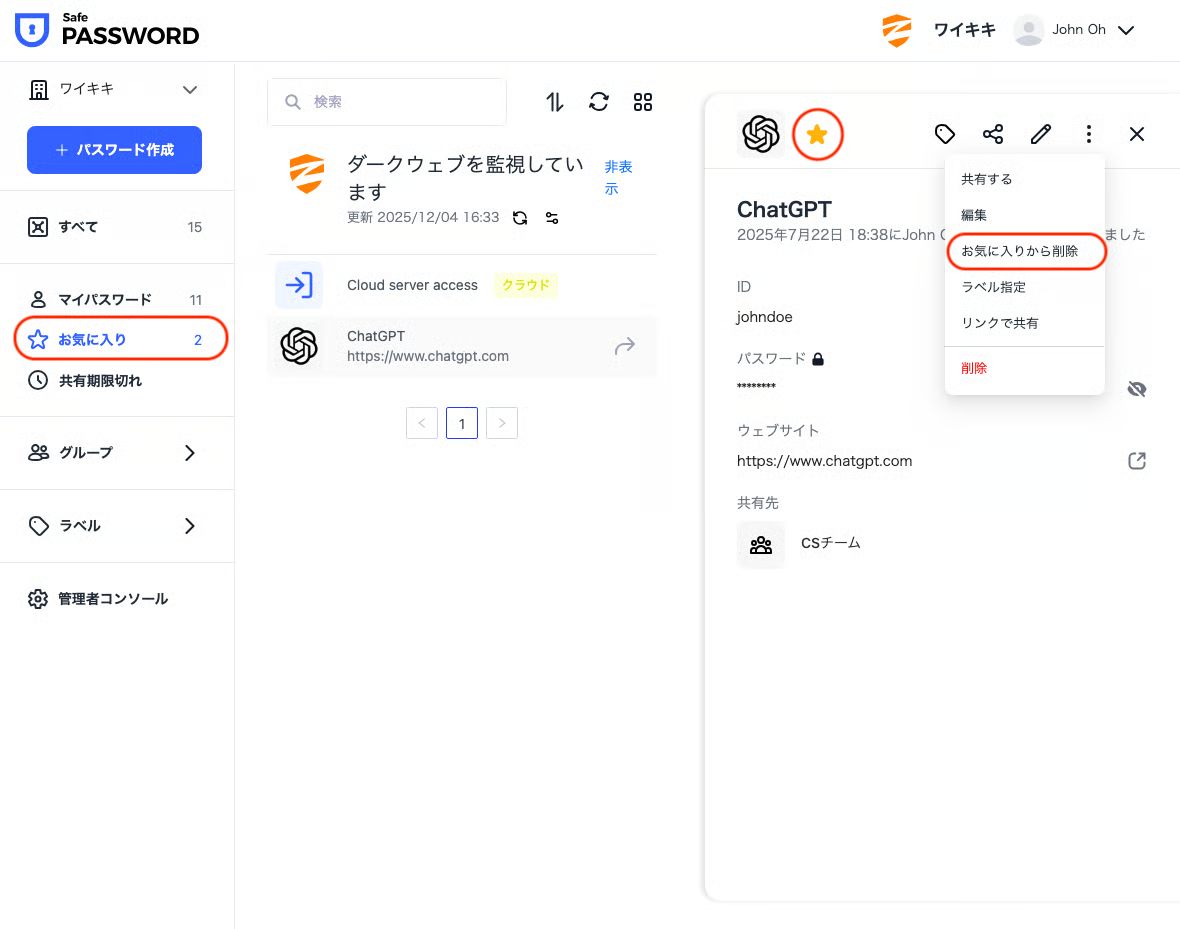1180x929 pixels.
Task: Open the website external link icon
Action: click(1136, 461)
